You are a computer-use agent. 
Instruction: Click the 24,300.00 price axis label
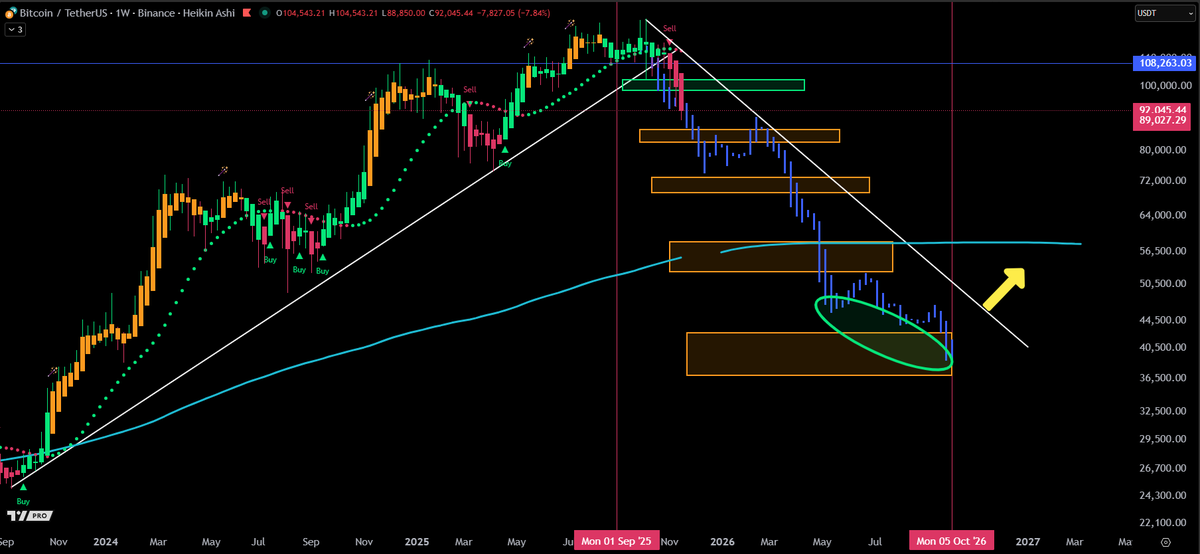click(x=1165, y=496)
